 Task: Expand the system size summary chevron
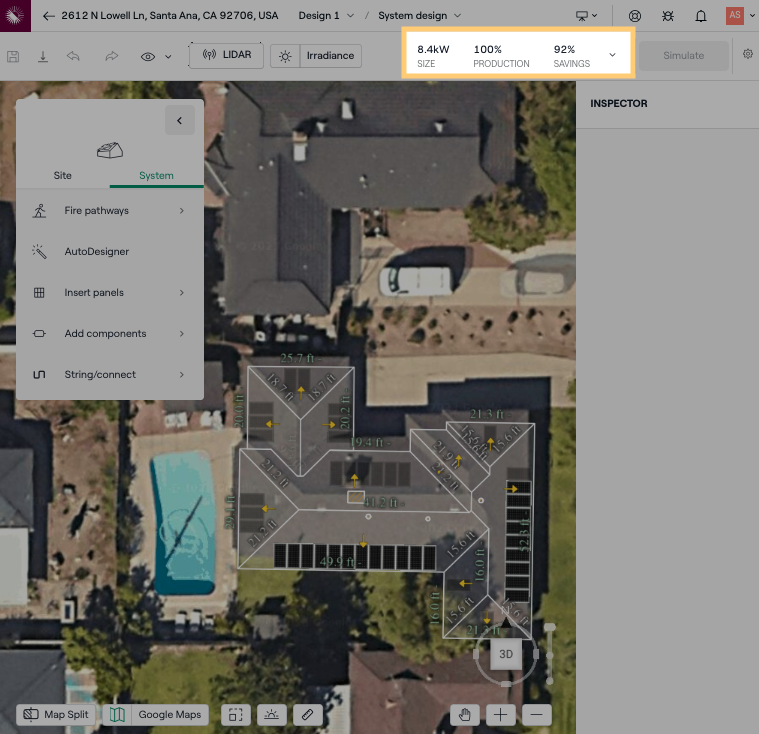tap(612, 55)
